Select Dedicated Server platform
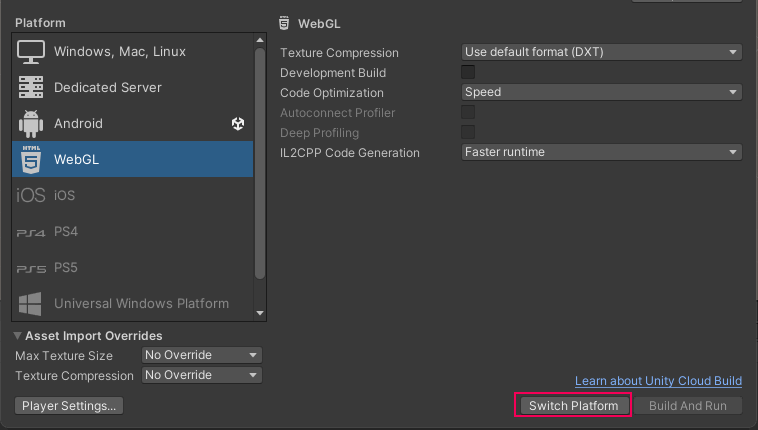The width and height of the screenshot is (758, 430). [132, 88]
